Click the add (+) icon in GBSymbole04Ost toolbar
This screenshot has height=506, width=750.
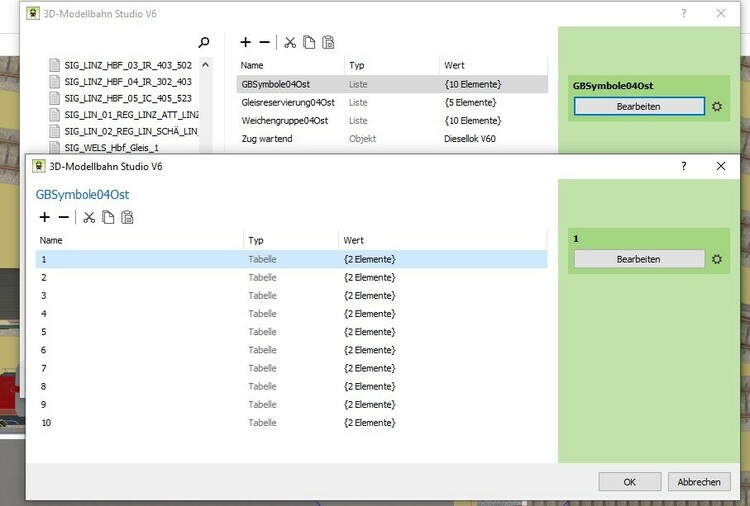click(45, 217)
